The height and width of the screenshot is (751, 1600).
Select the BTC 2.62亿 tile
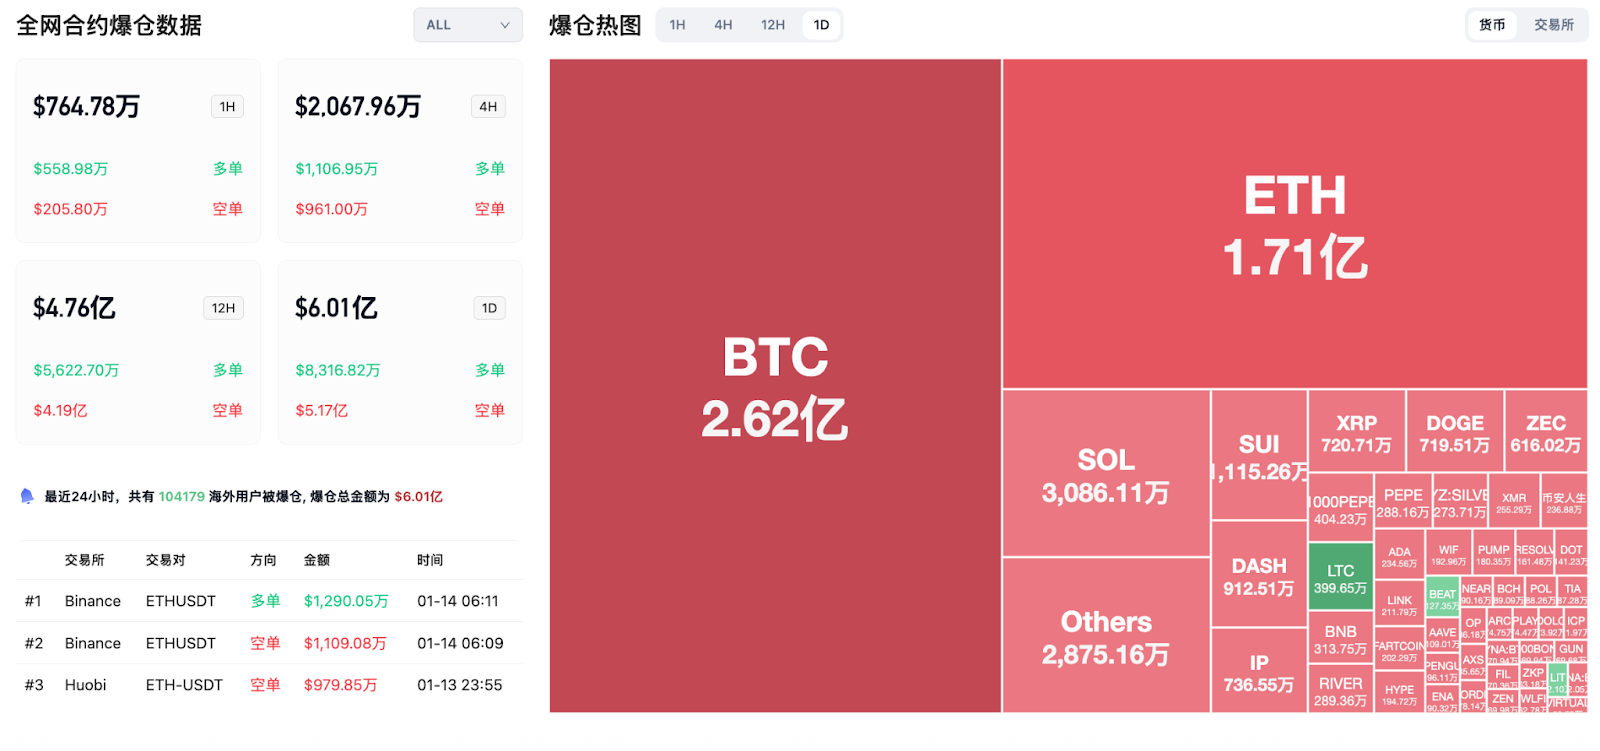(x=773, y=385)
